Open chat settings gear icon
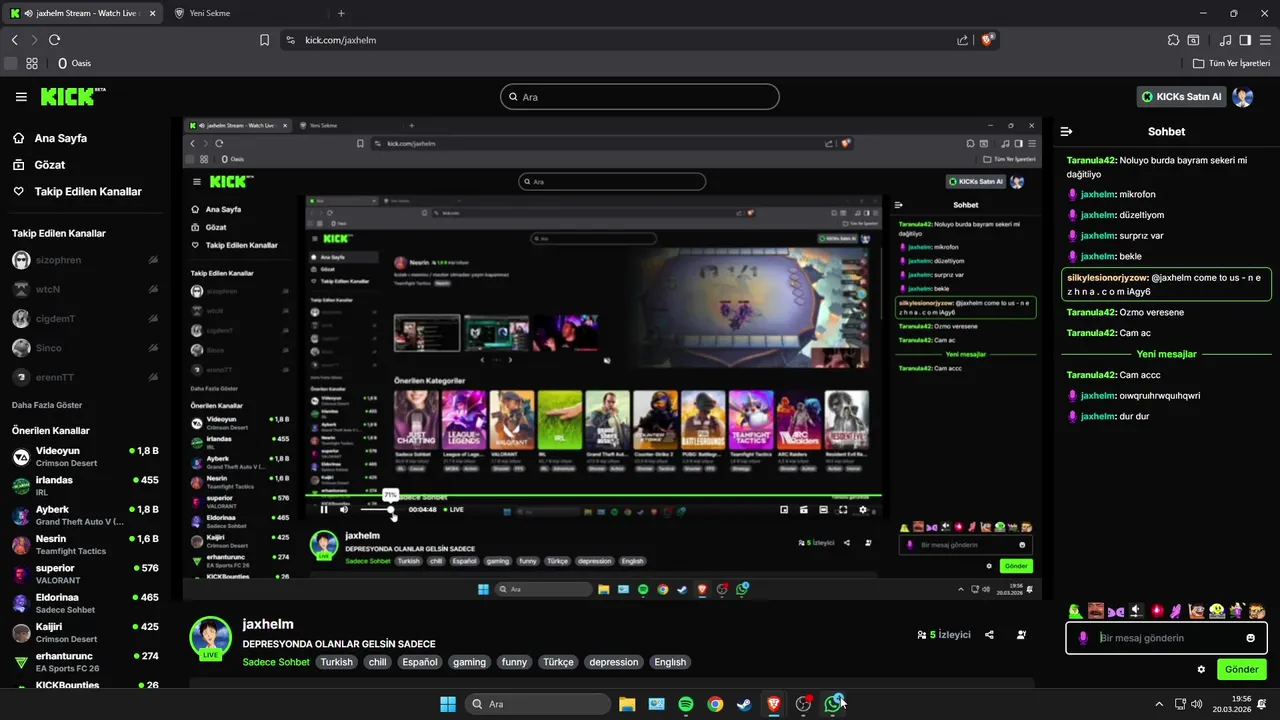The height and width of the screenshot is (720, 1280). [x=1201, y=669]
